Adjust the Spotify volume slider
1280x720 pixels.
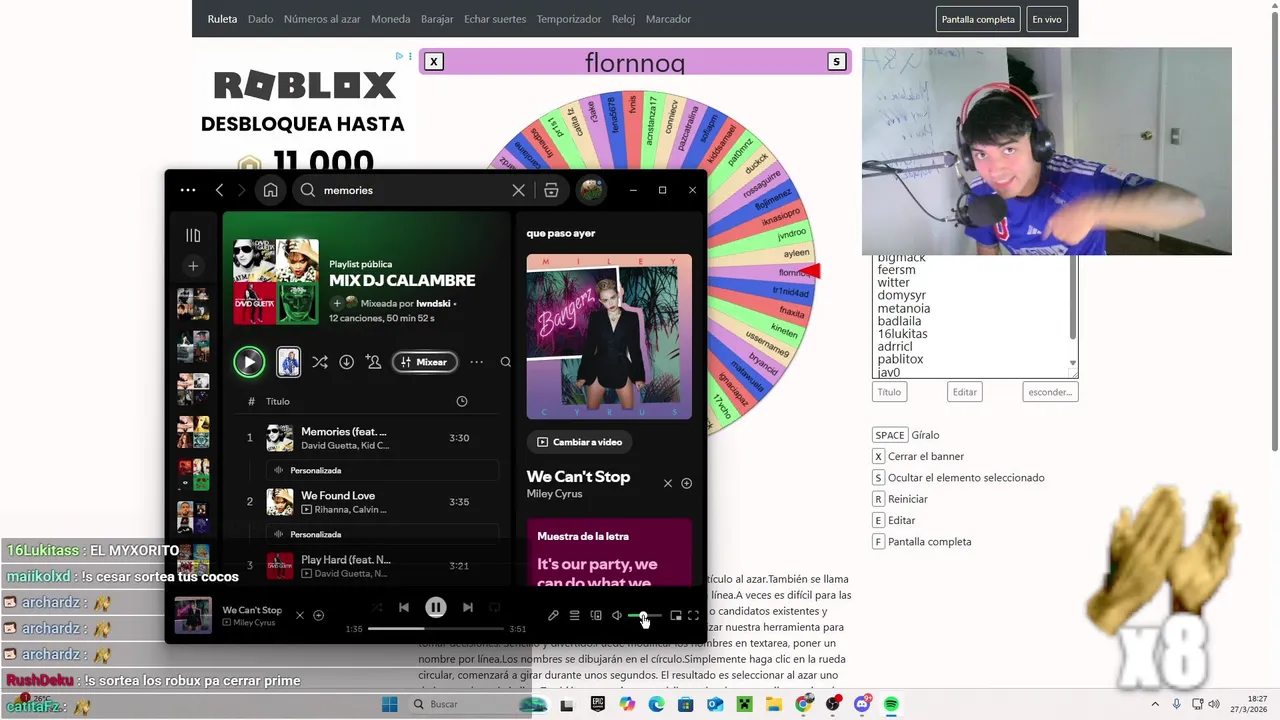[644, 616]
